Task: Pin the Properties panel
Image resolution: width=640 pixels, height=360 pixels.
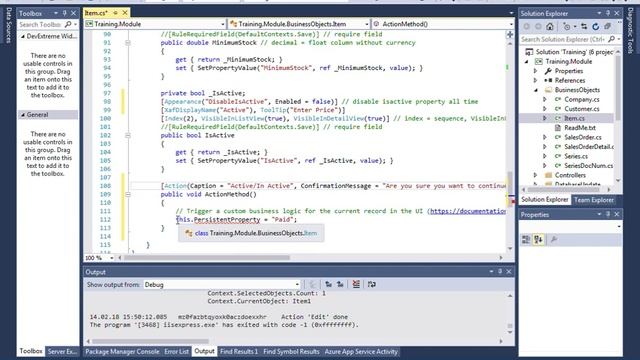Action: click(608, 214)
